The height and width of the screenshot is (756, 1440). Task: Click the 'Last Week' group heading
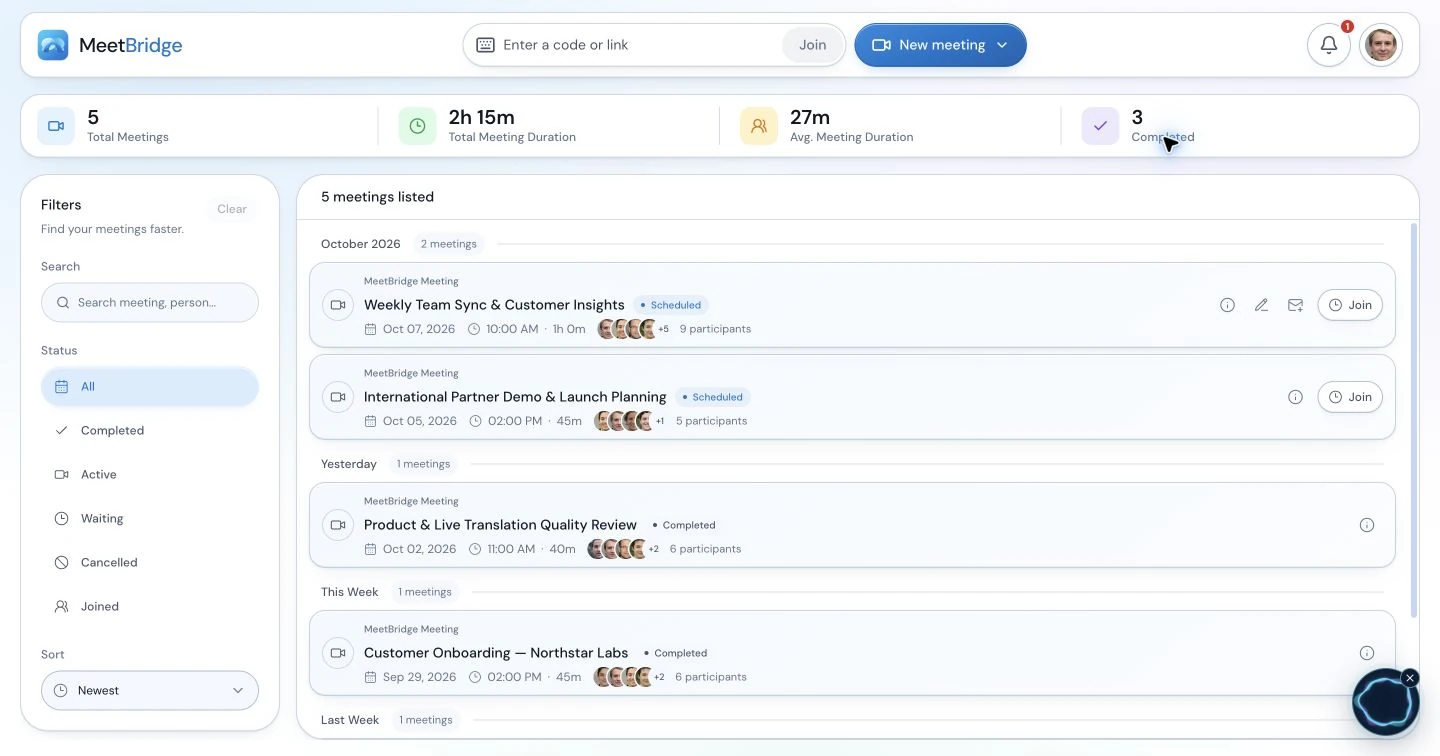tap(350, 720)
